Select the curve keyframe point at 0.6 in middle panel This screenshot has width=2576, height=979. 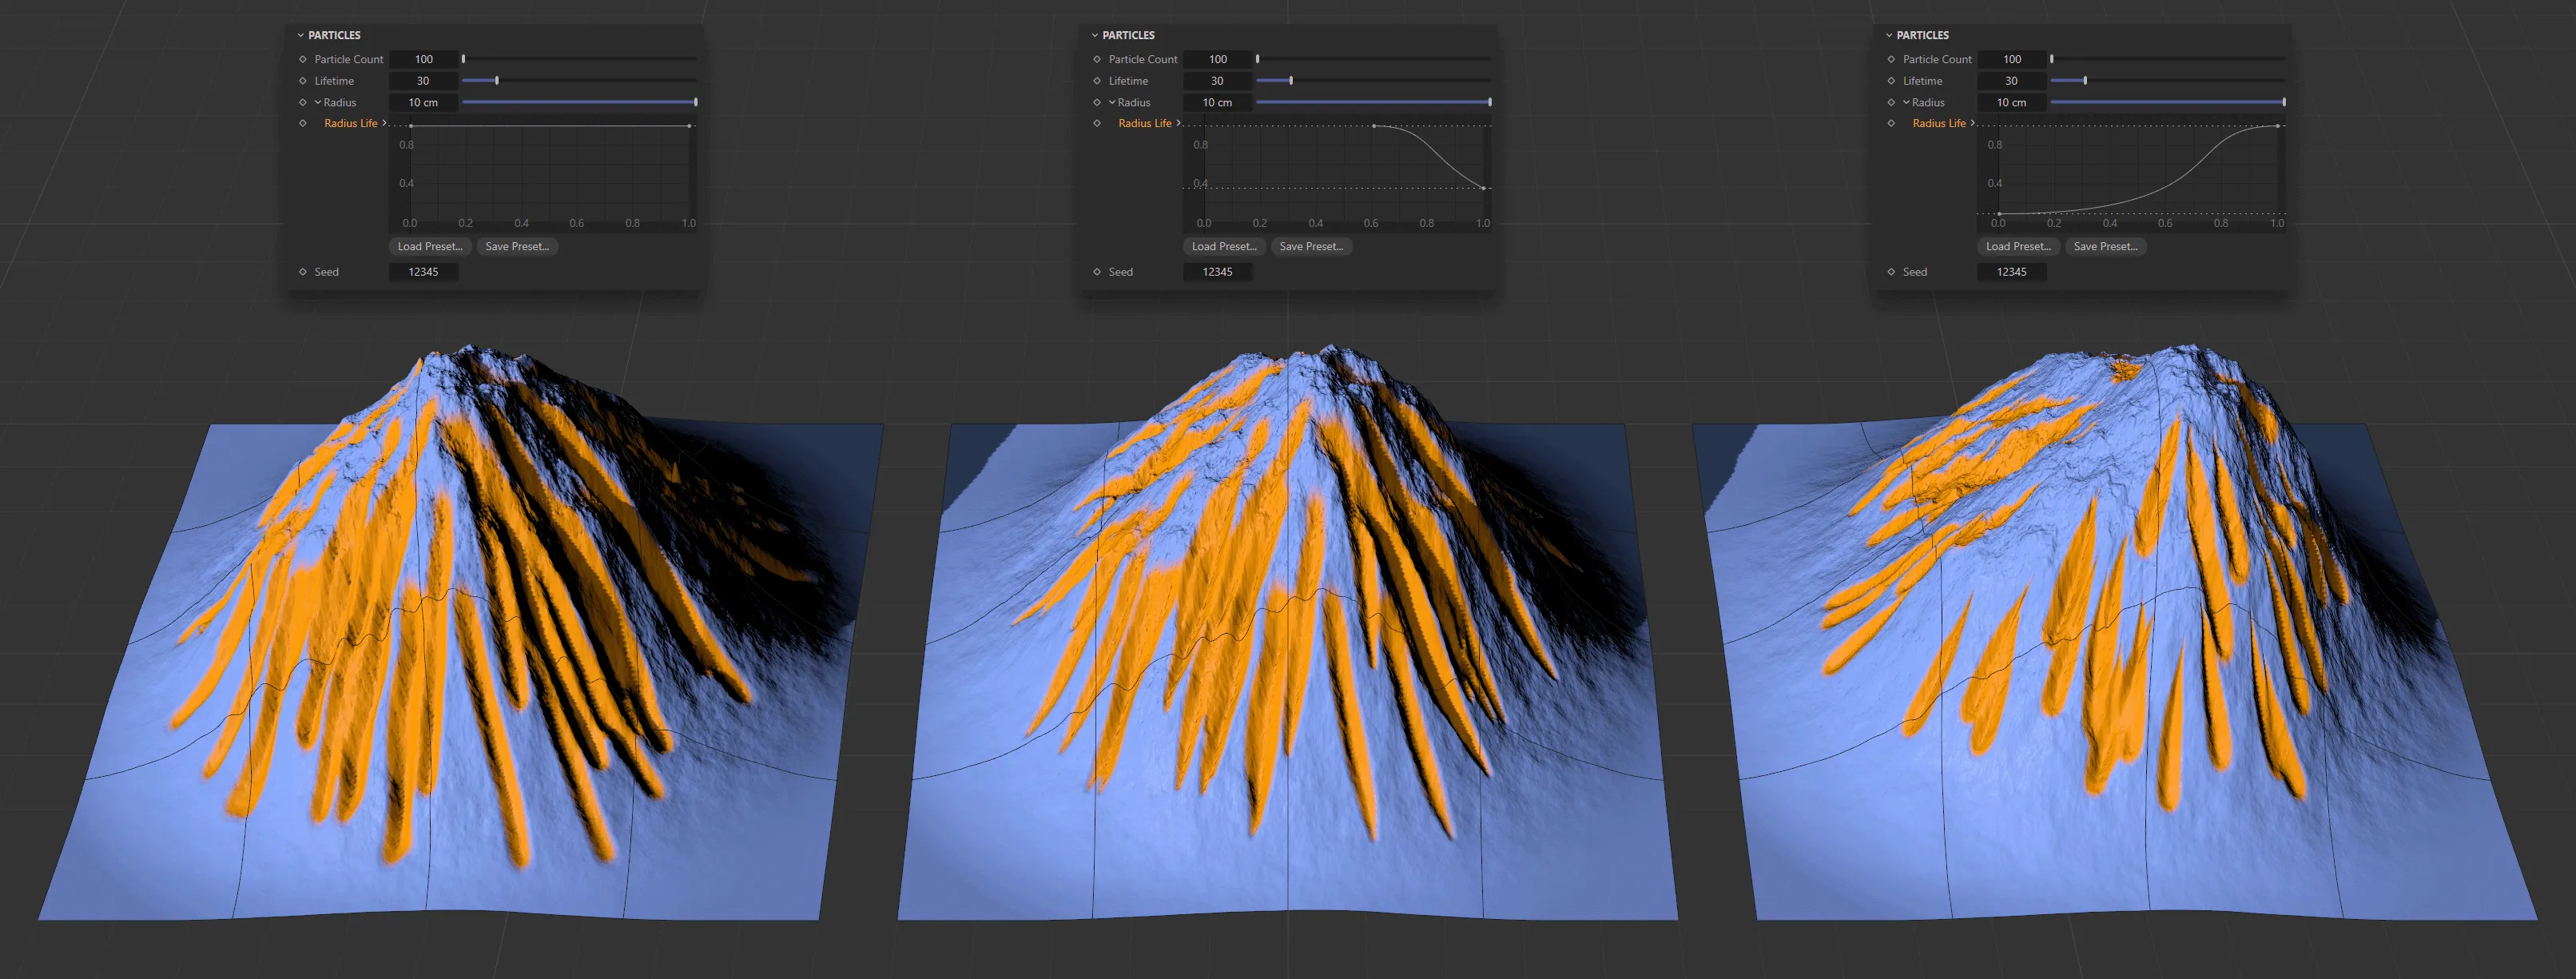tap(1376, 128)
